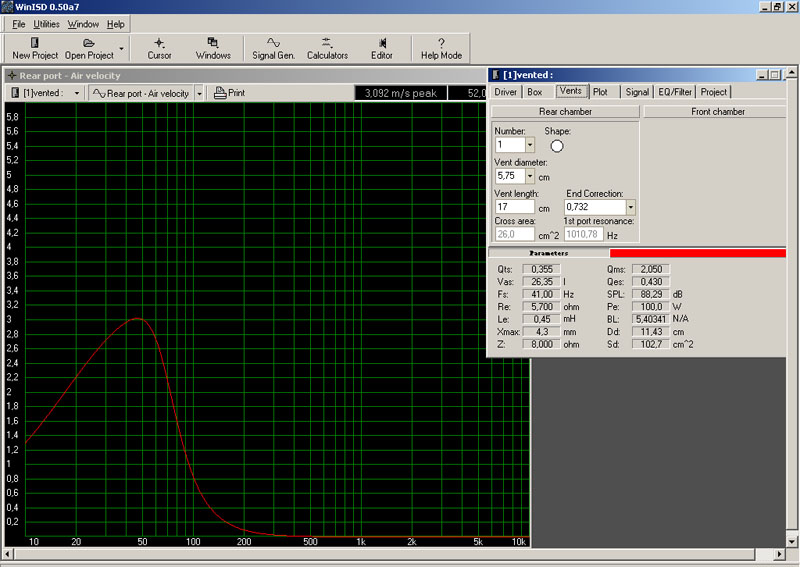Click the round port Shape selector

(557, 145)
